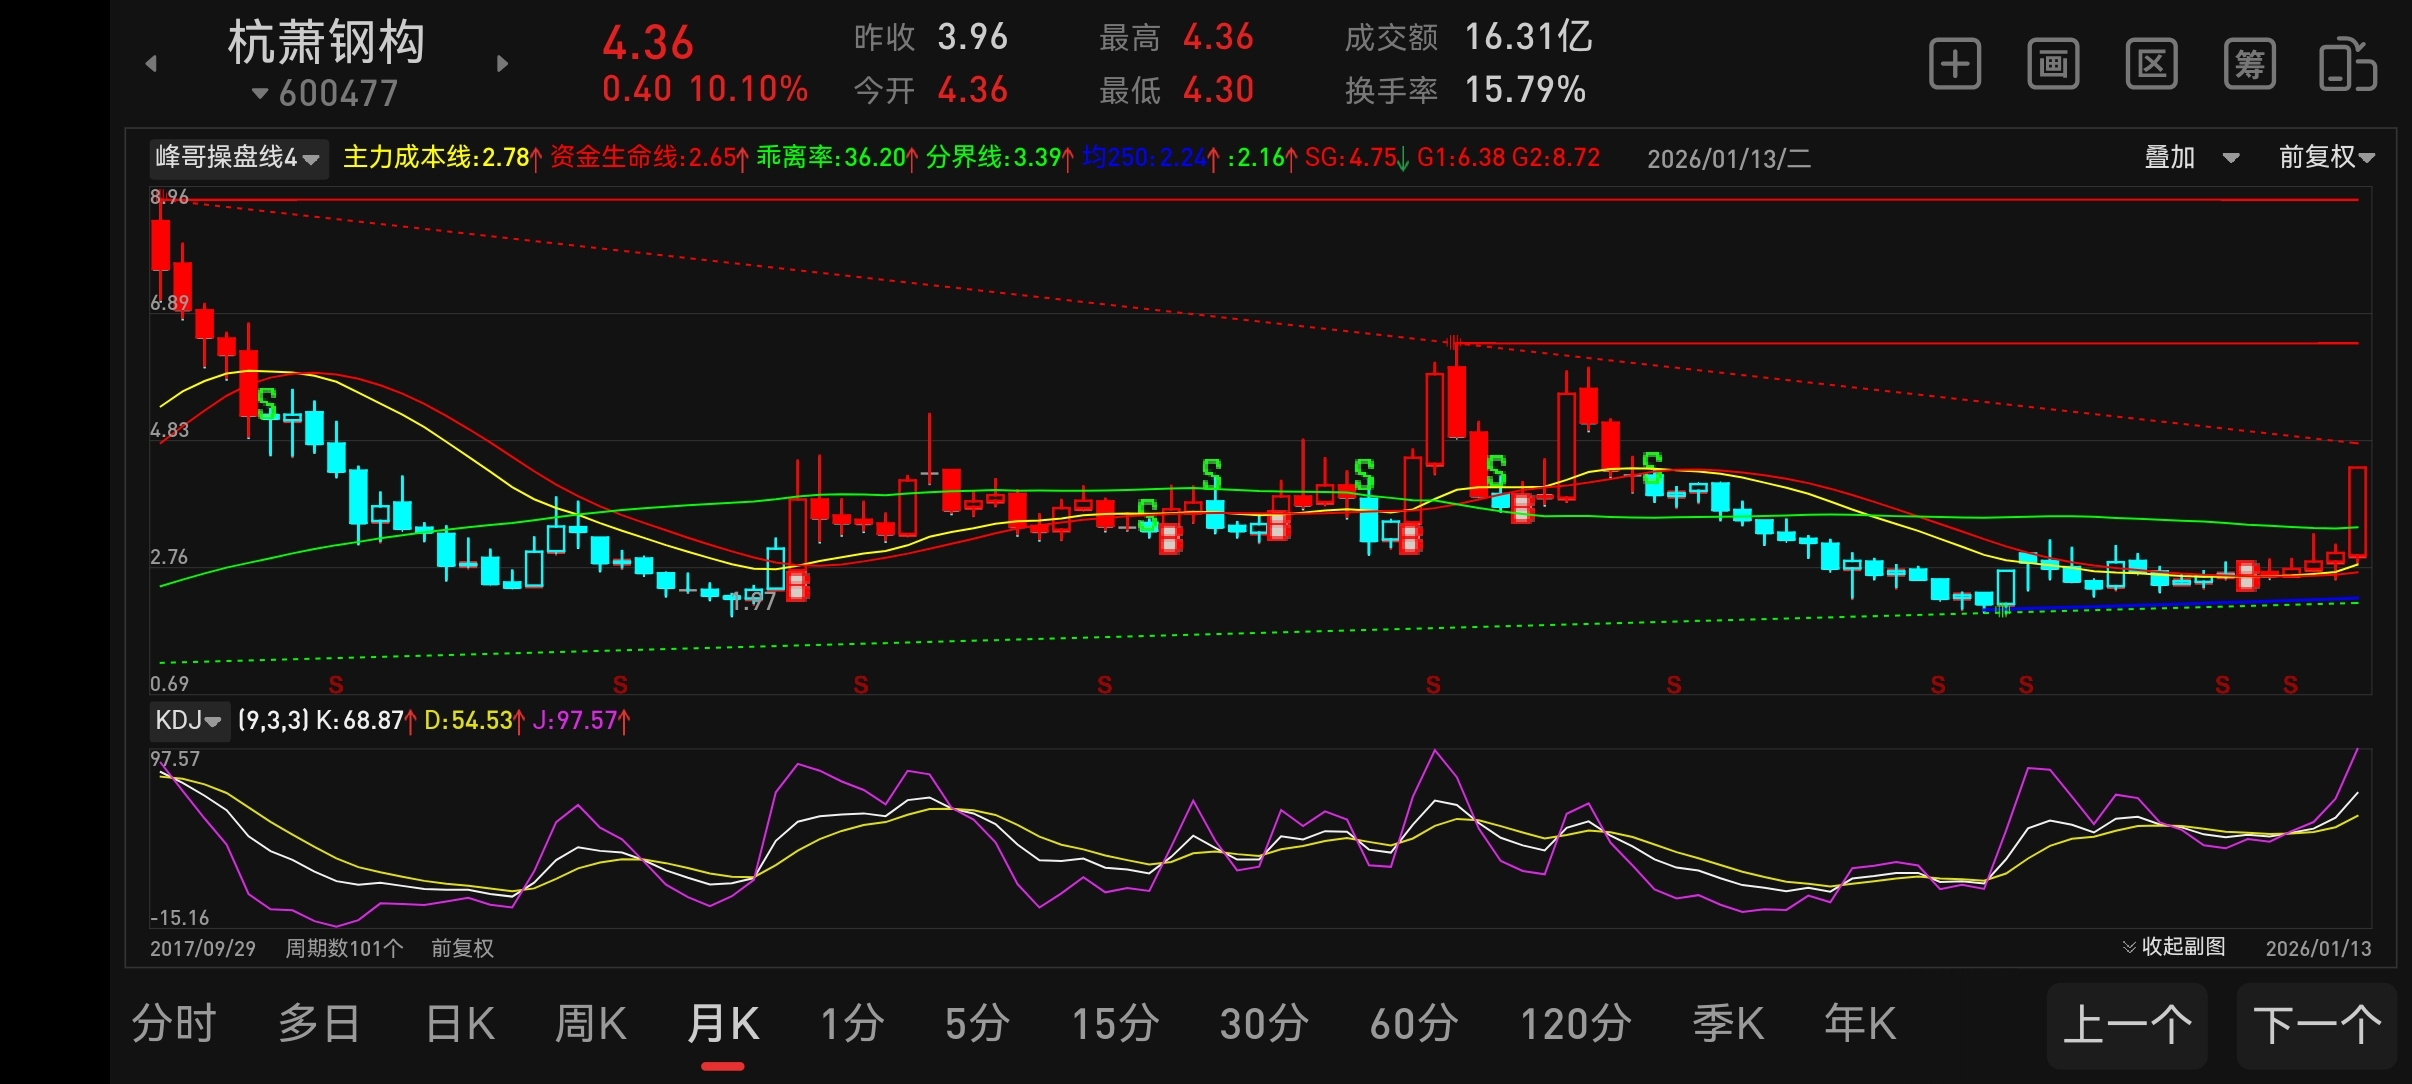Image resolution: width=2412 pixels, height=1084 pixels.
Task: Select the 60分 period tab
Action: 1413,1024
